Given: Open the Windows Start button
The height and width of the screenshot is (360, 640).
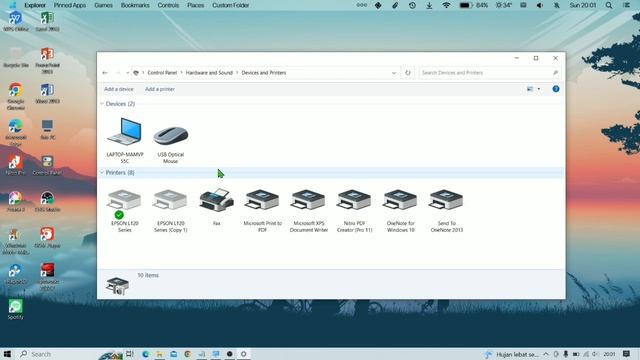Looking at the screenshot, I should coord(7,354).
